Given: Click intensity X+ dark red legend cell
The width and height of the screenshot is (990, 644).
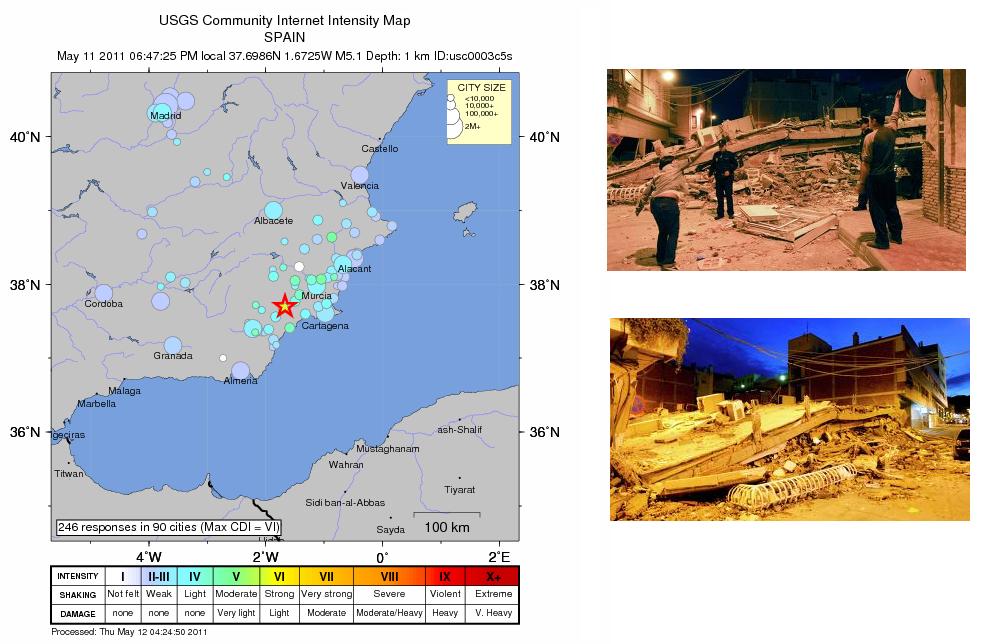Looking at the screenshot, I should [x=493, y=576].
